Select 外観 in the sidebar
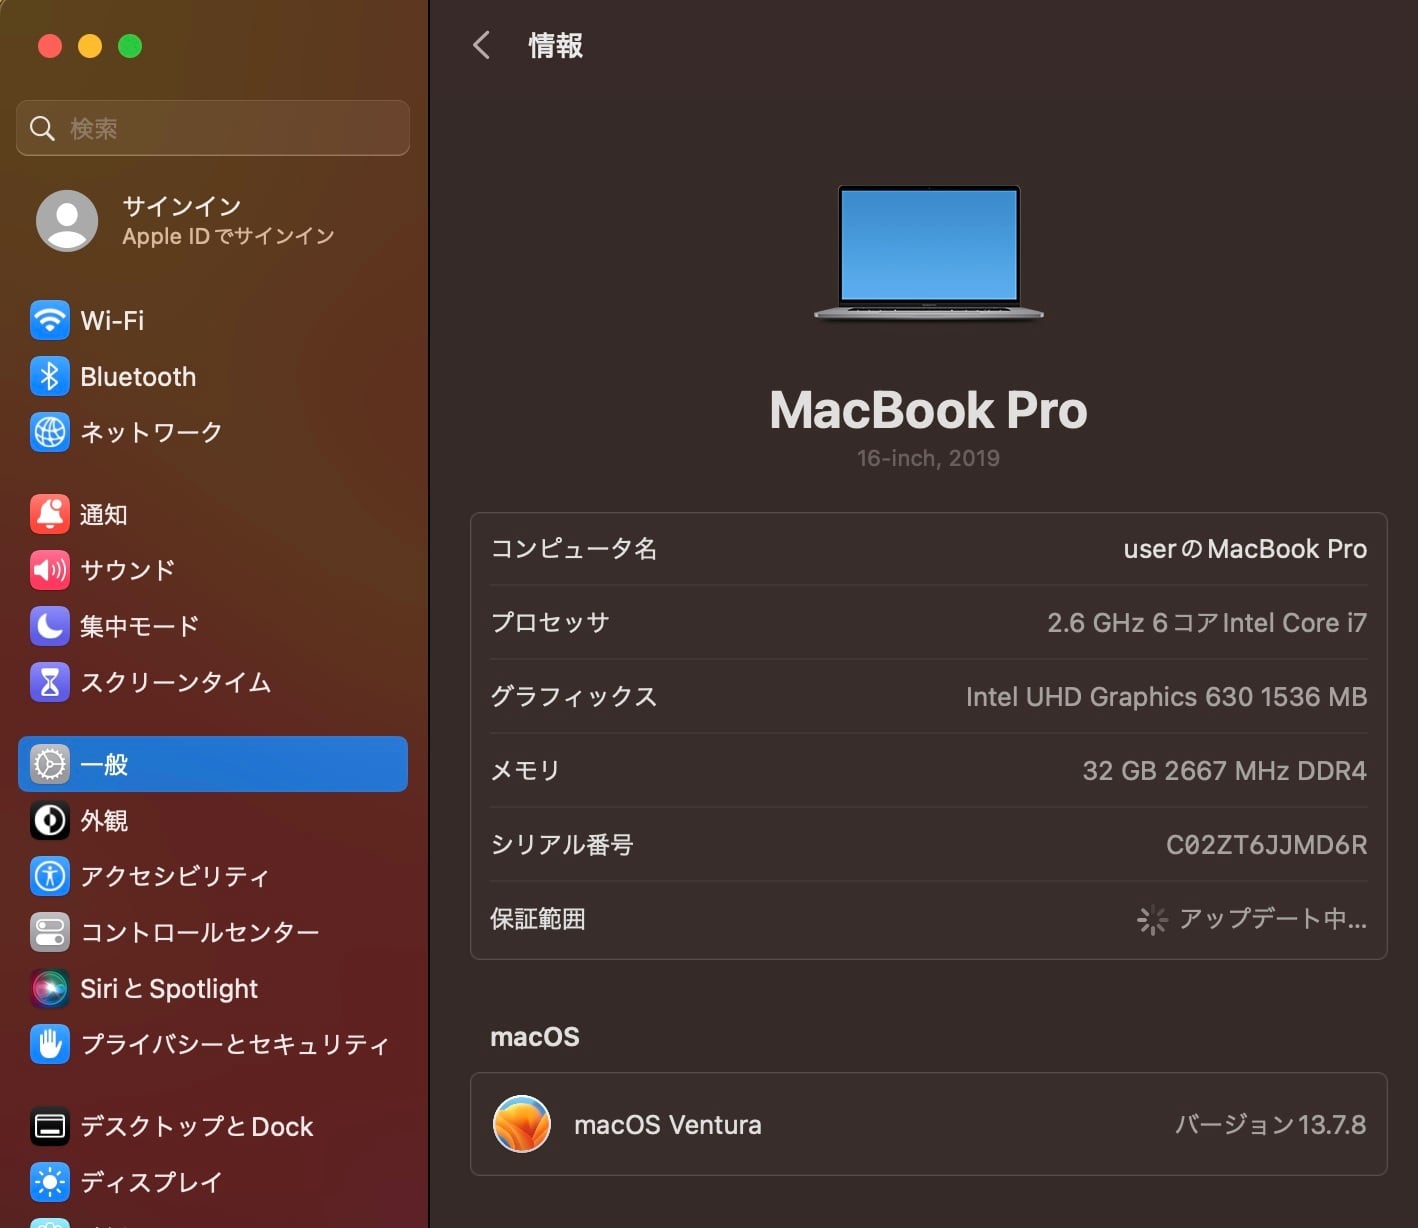Image resolution: width=1418 pixels, height=1228 pixels. pyautogui.click(x=213, y=821)
